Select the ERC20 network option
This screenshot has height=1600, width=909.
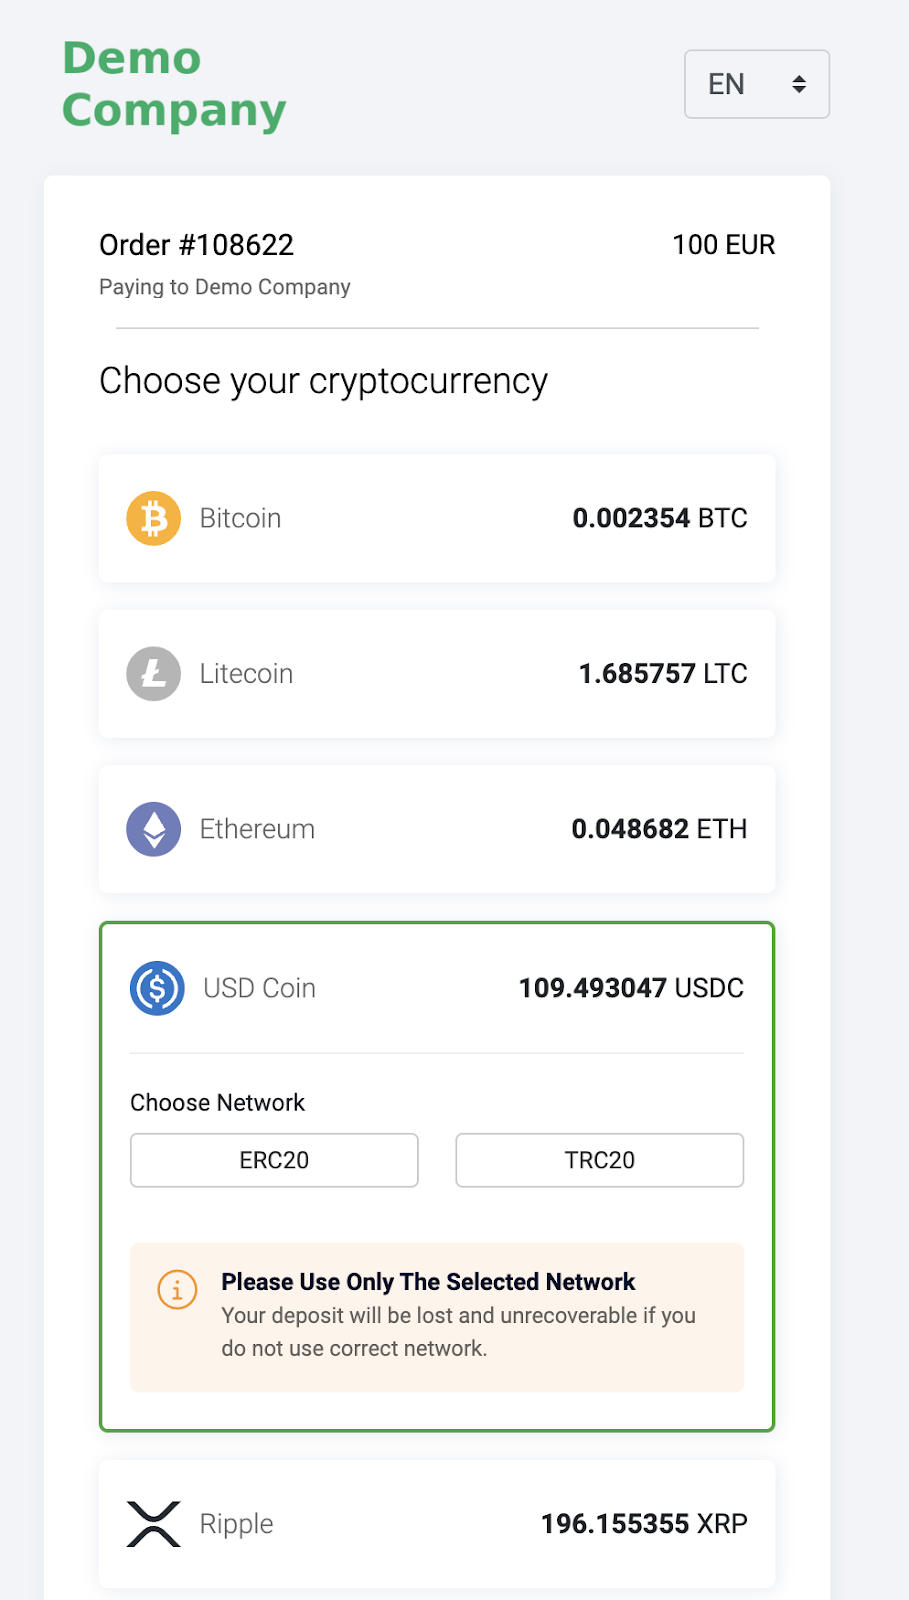pyautogui.click(x=274, y=1160)
